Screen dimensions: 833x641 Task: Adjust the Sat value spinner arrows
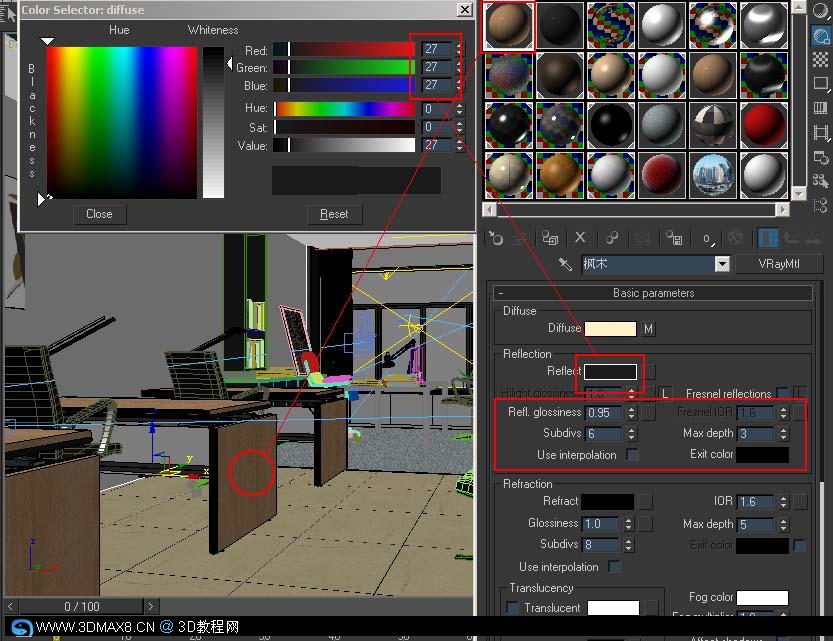coord(459,127)
